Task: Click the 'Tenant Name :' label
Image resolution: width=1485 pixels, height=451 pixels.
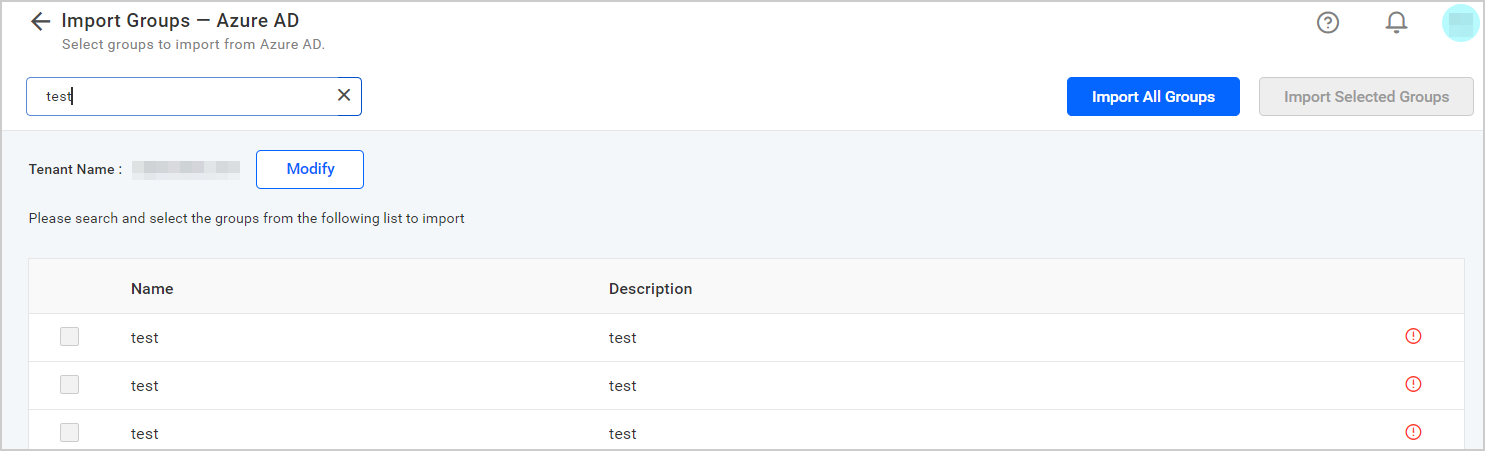Action: pyautogui.click(x=75, y=169)
